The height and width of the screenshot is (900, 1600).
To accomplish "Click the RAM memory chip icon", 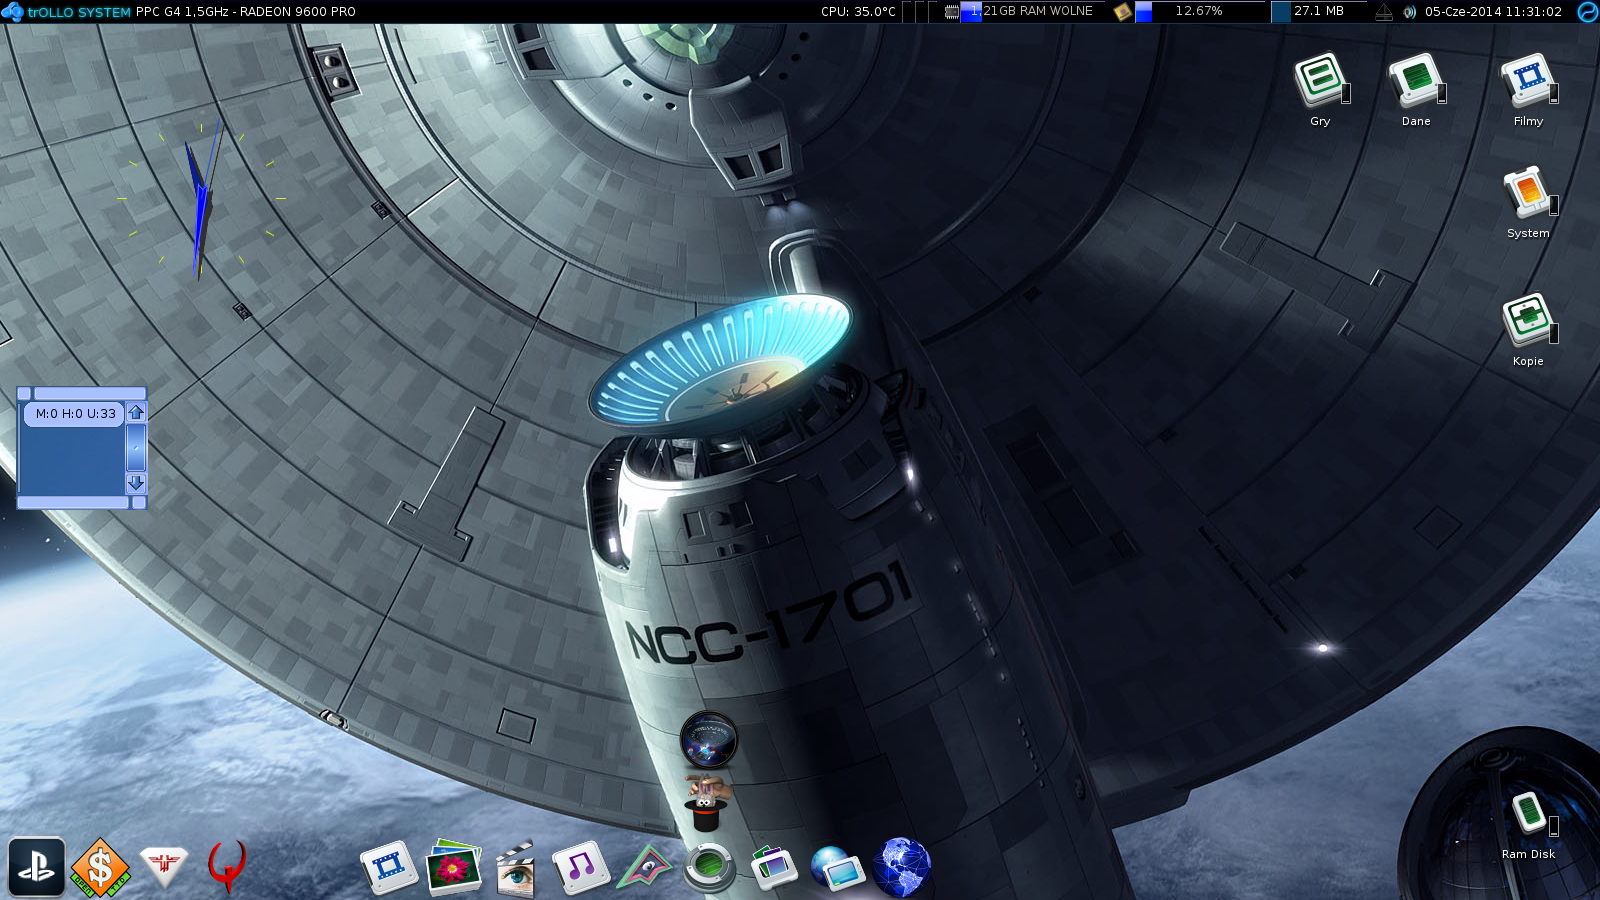I will pyautogui.click(x=951, y=12).
